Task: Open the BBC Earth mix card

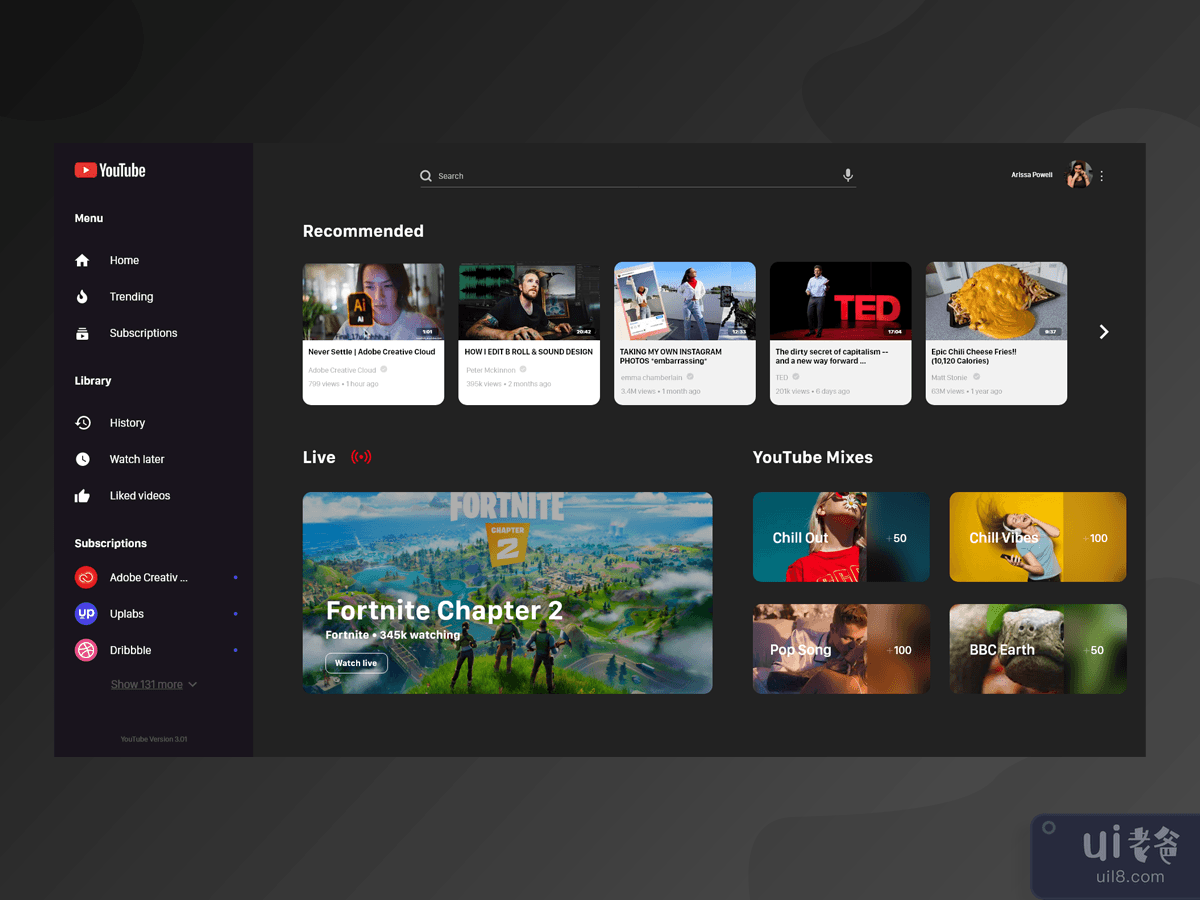Action: [1037, 649]
